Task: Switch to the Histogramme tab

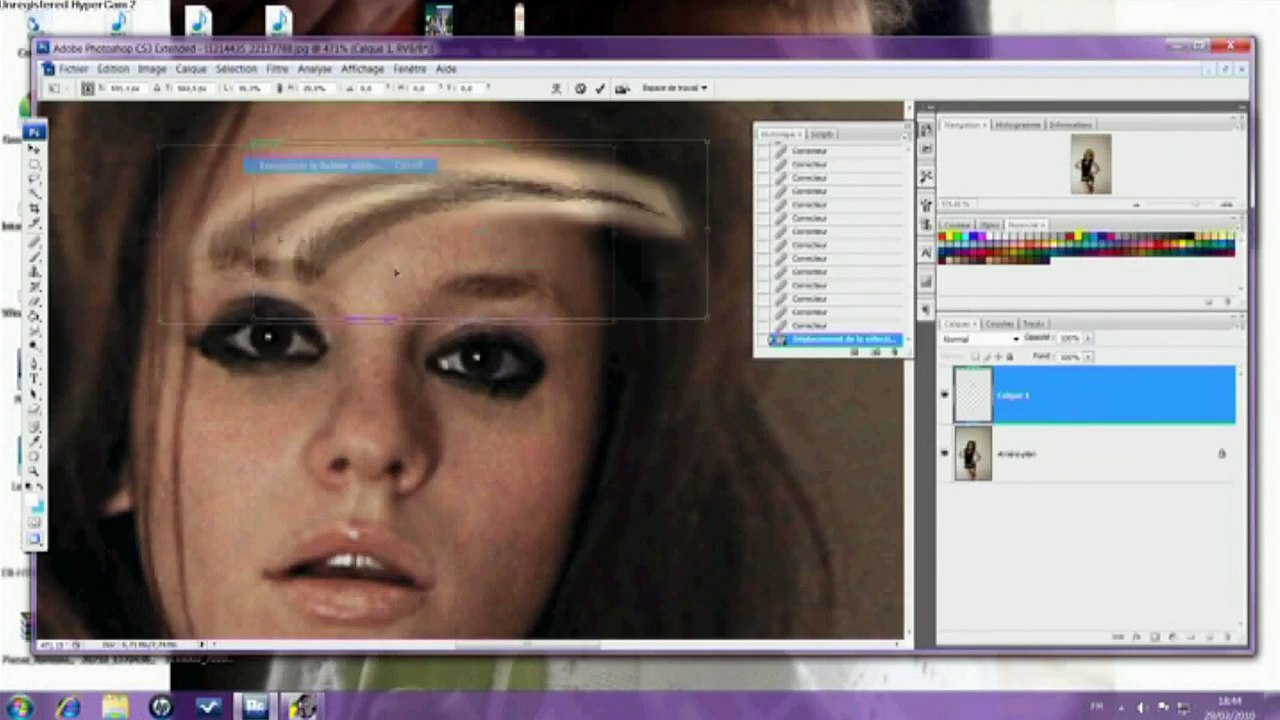Action: [x=1016, y=125]
